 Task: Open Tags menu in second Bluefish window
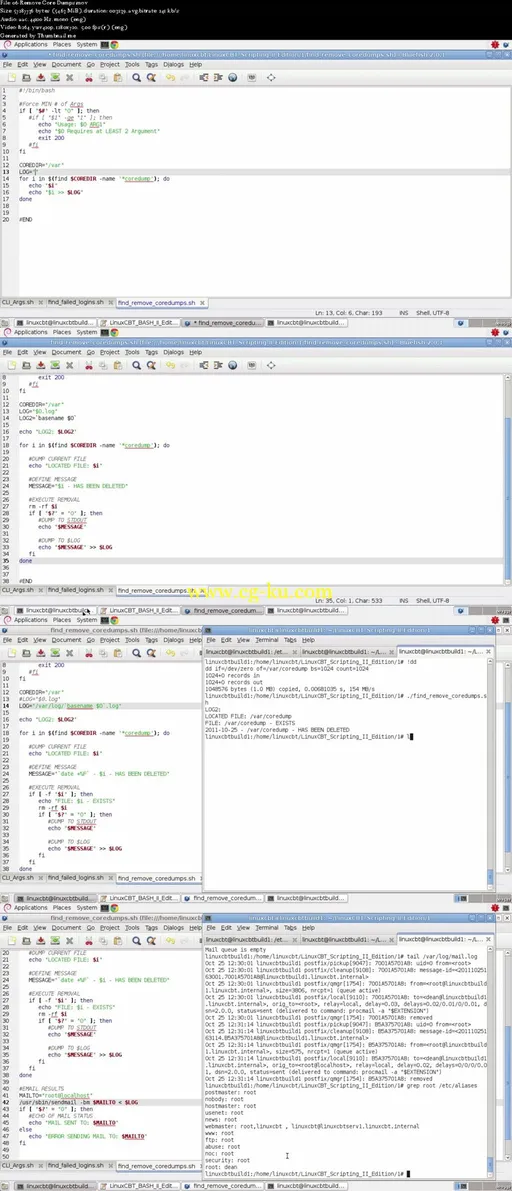click(x=151, y=352)
